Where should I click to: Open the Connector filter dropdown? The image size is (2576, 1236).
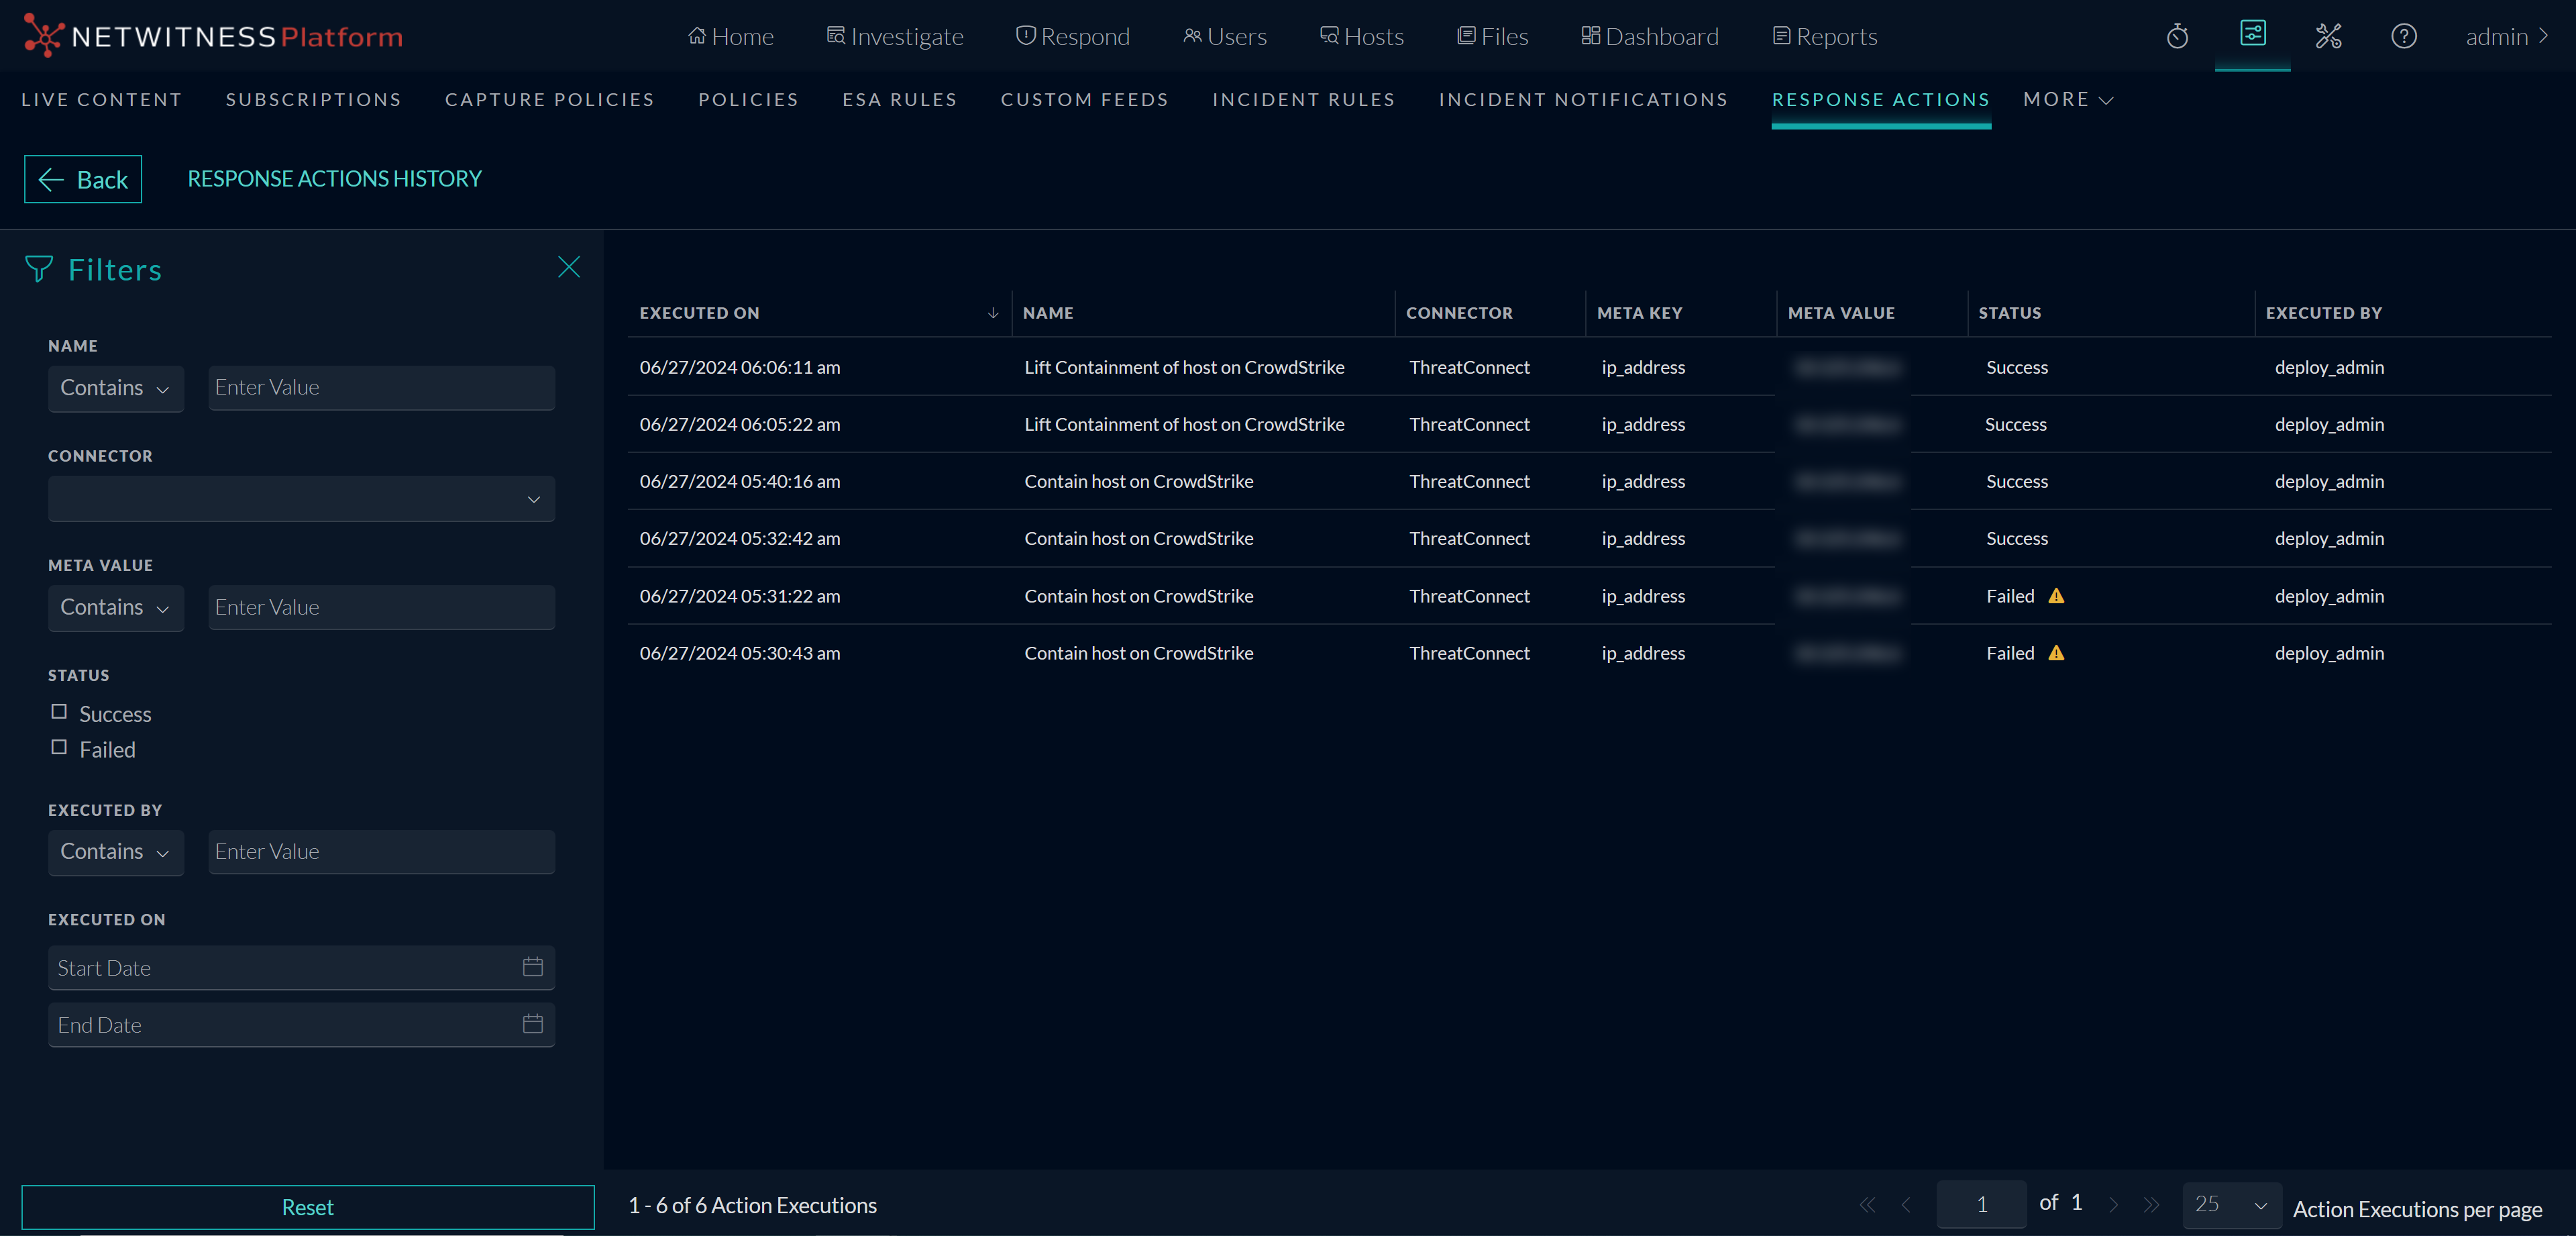point(301,498)
